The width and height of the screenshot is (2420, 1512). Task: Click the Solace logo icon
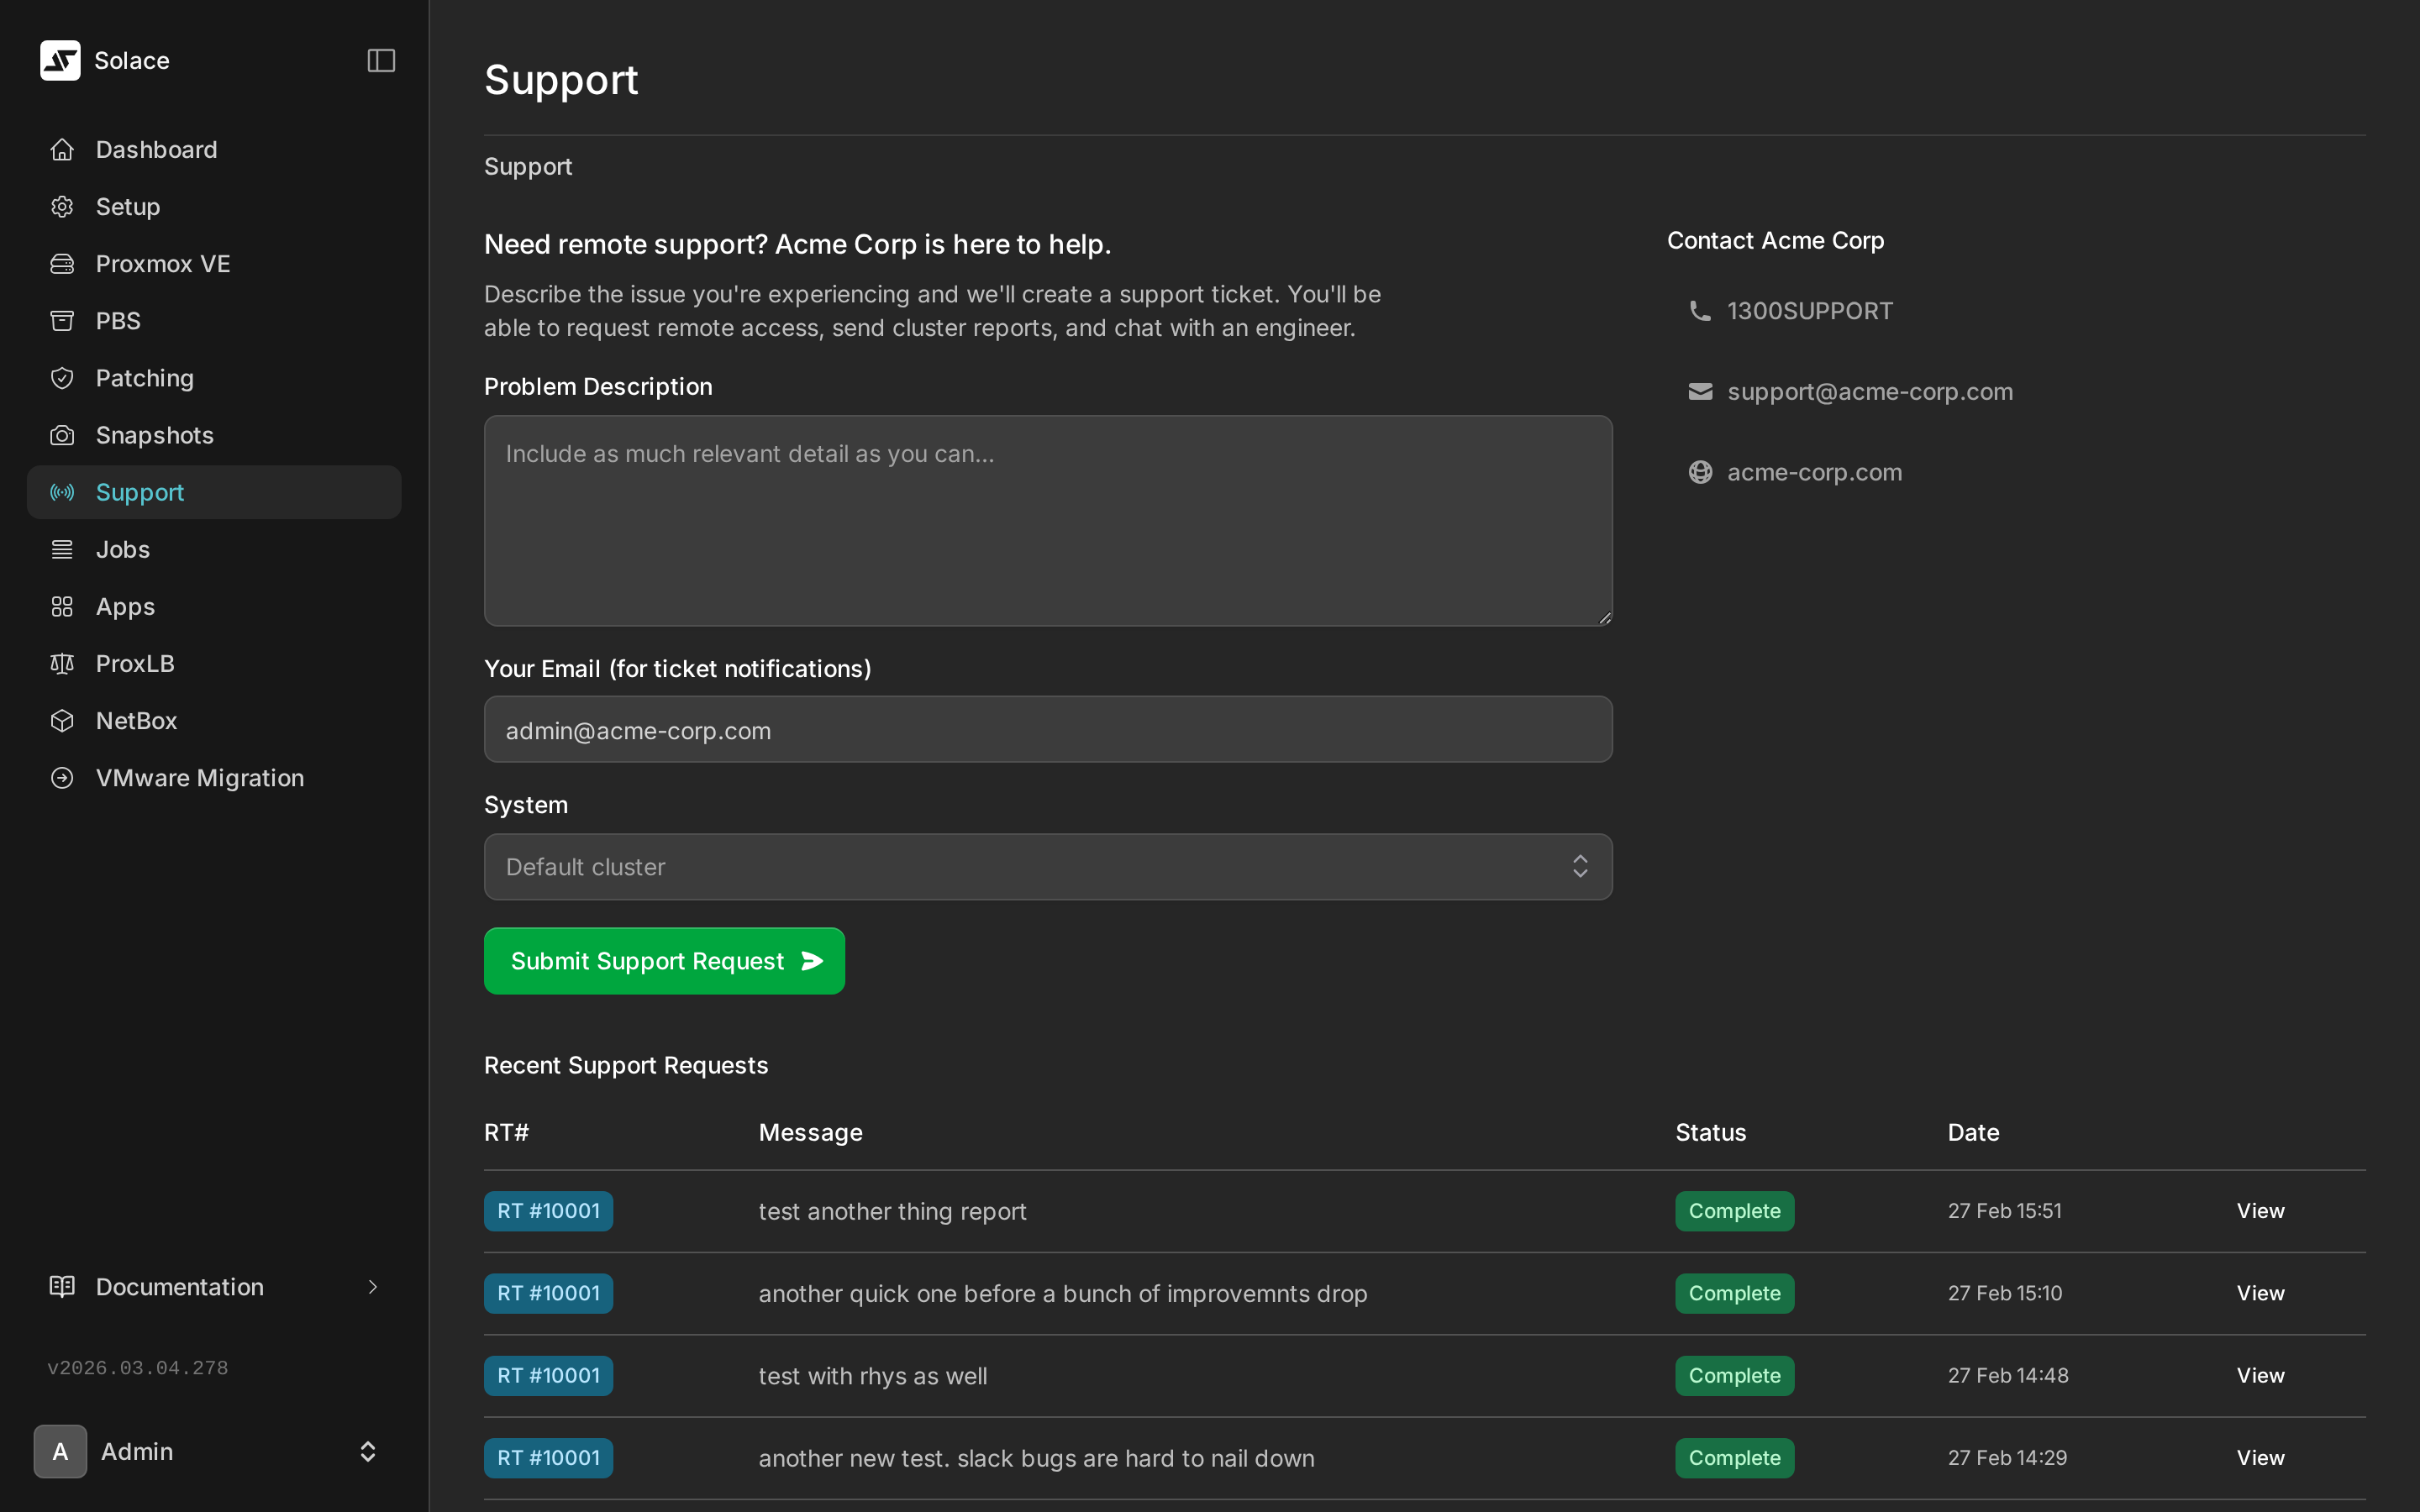click(60, 60)
